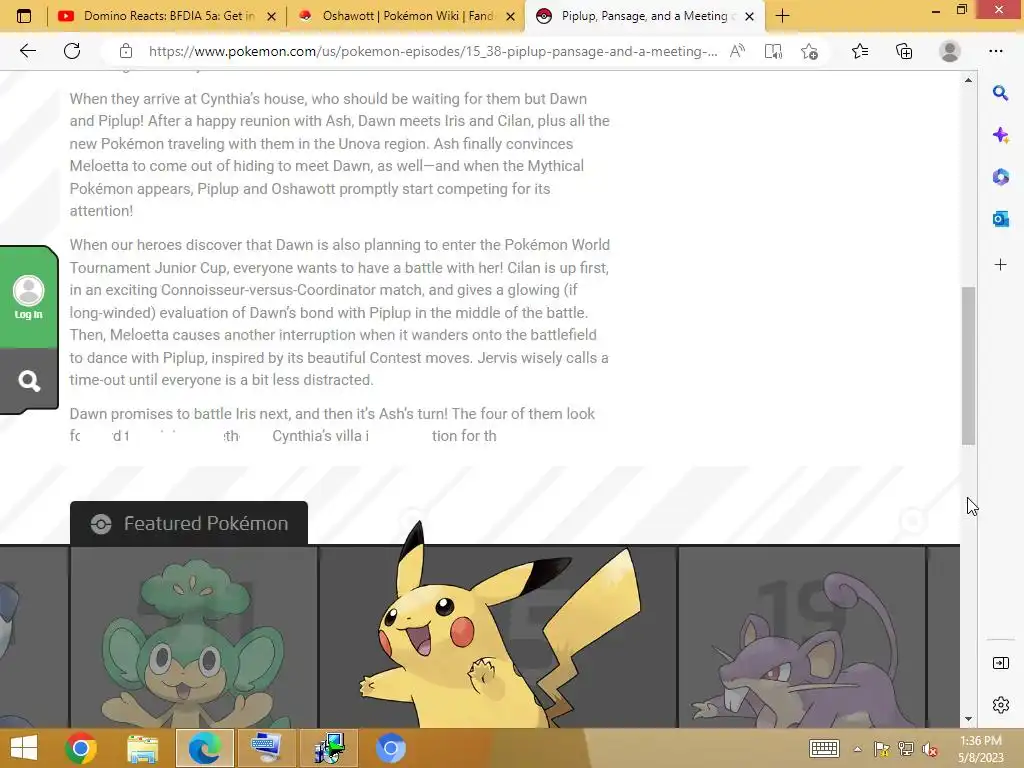Click the page scrollbar thumb

pos(968,366)
